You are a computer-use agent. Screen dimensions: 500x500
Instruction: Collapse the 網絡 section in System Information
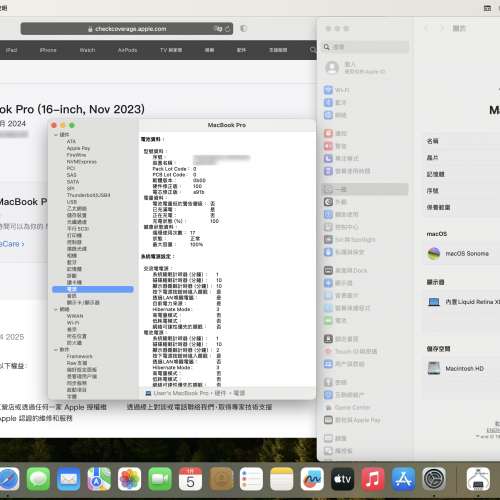pyautogui.click(x=56, y=309)
